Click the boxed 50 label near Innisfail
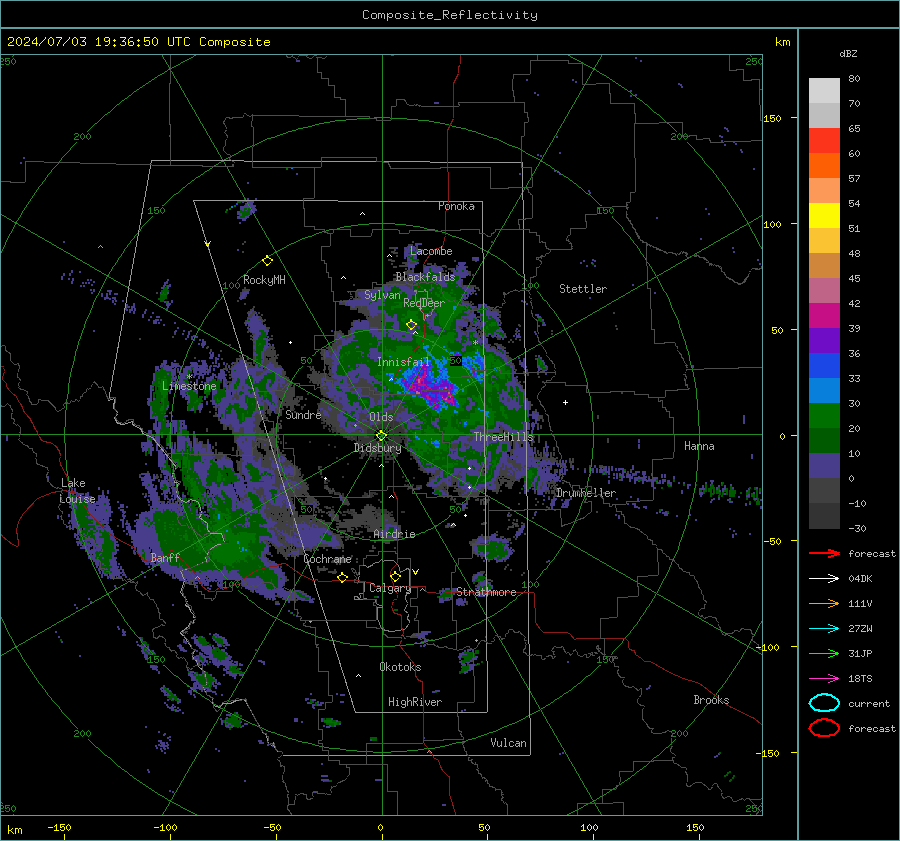 point(456,361)
